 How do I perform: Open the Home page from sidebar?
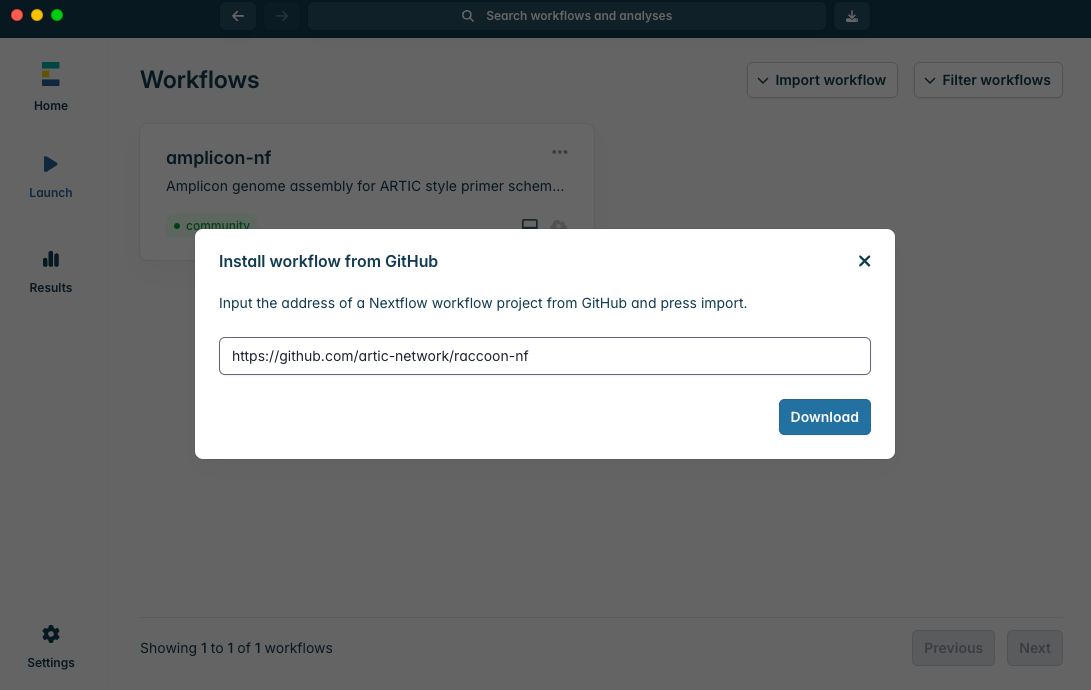(51, 86)
